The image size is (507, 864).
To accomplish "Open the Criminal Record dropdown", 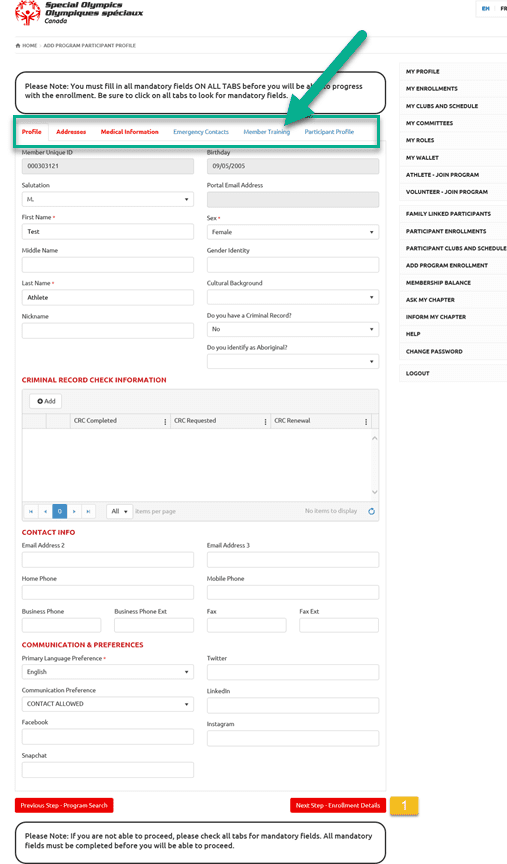I will tap(293, 329).
